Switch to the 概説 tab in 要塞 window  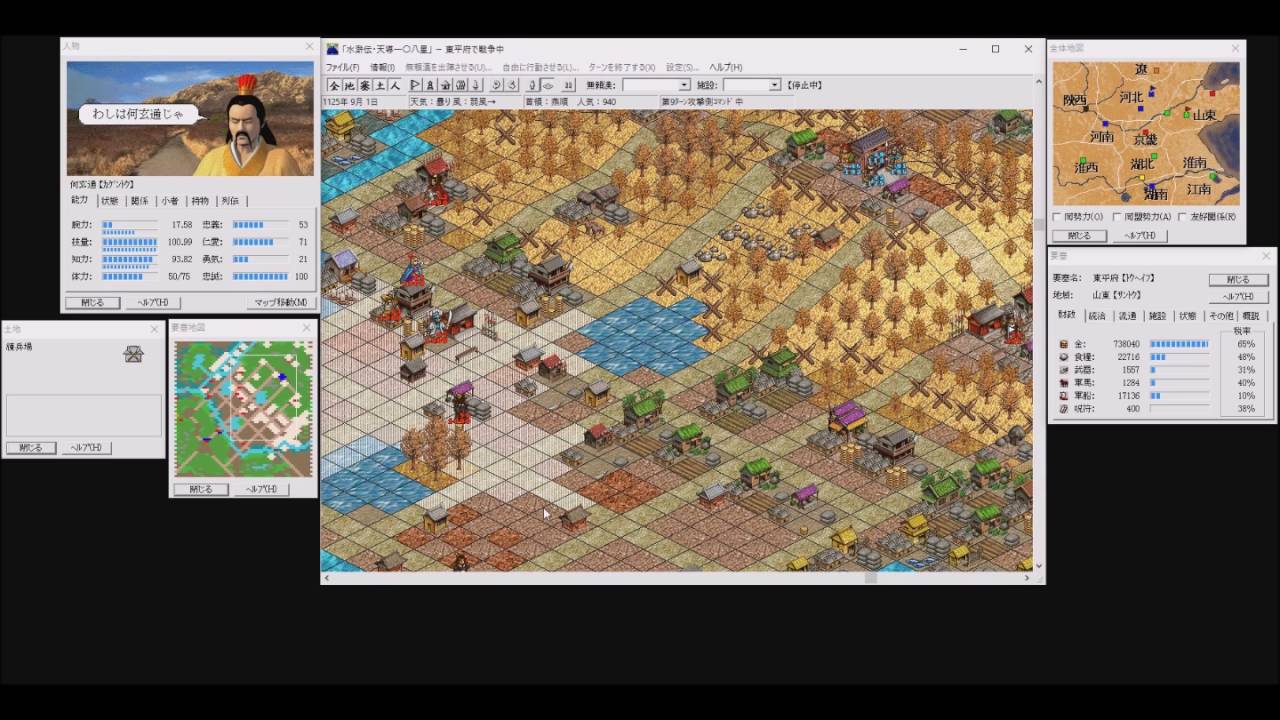tap(1251, 316)
